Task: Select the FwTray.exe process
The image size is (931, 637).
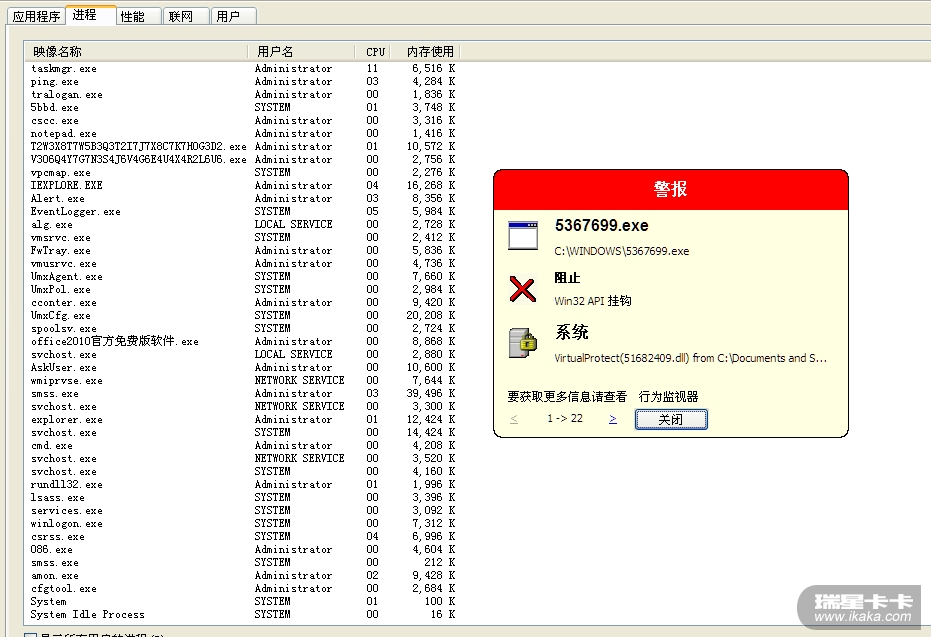Action: tap(242, 251)
